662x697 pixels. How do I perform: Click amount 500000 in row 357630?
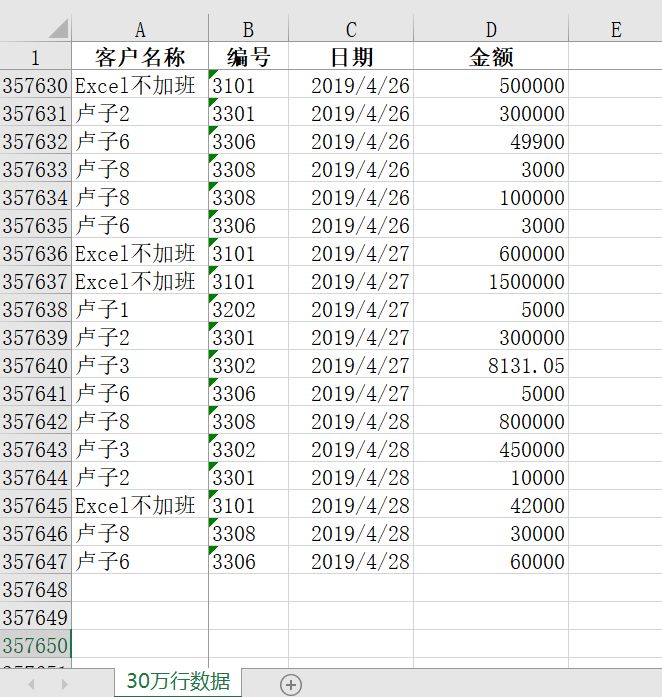pyautogui.click(x=491, y=84)
